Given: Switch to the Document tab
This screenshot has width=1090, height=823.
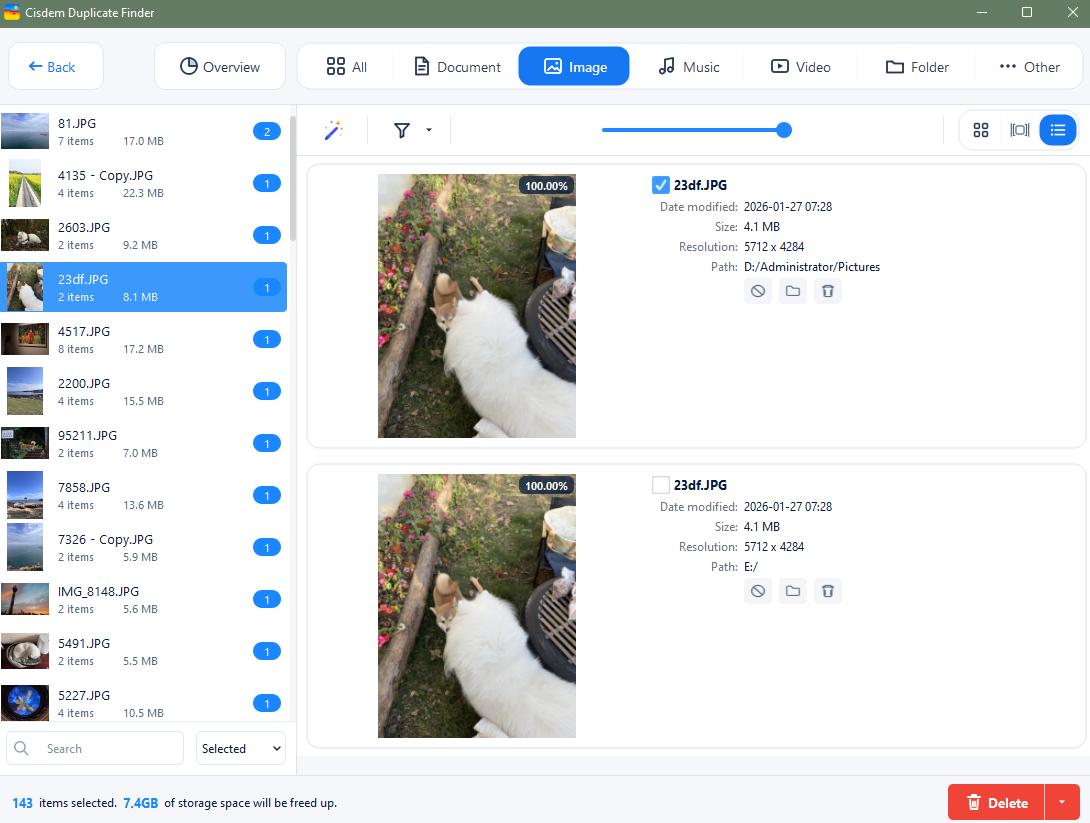Looking at the screenshot, I should tap(457, 67).
